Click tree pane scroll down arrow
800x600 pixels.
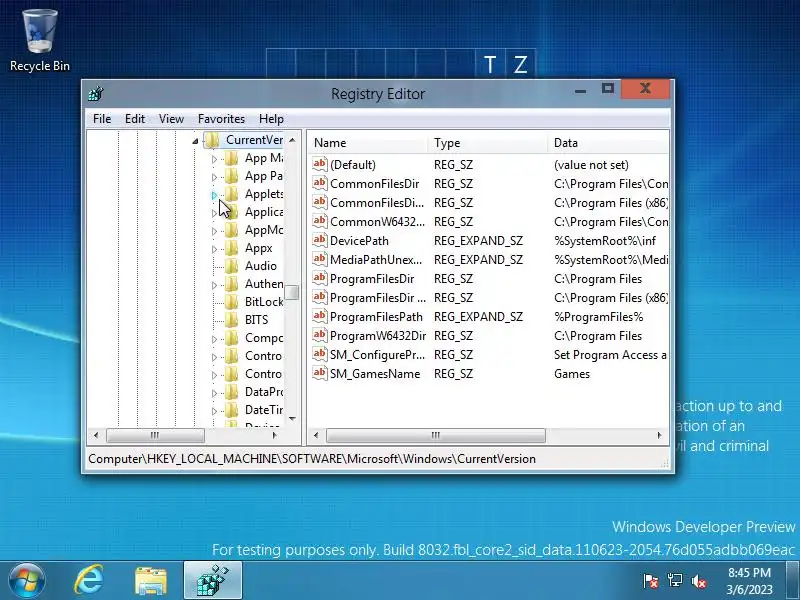point(292,419)
